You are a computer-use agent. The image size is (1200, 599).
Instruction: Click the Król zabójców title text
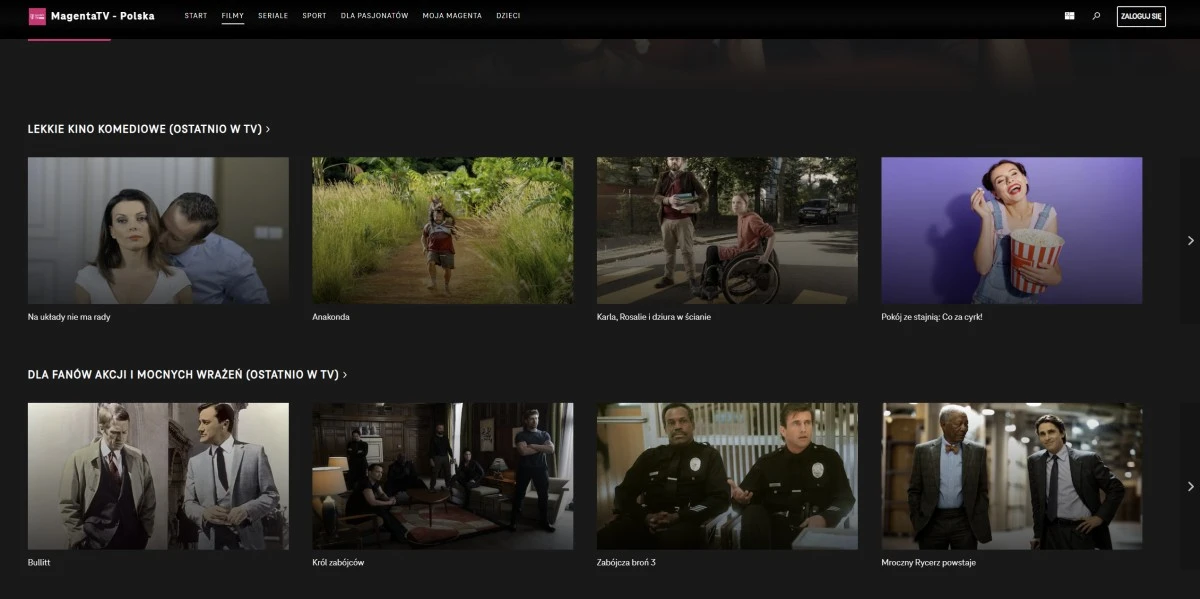(338, 563)
